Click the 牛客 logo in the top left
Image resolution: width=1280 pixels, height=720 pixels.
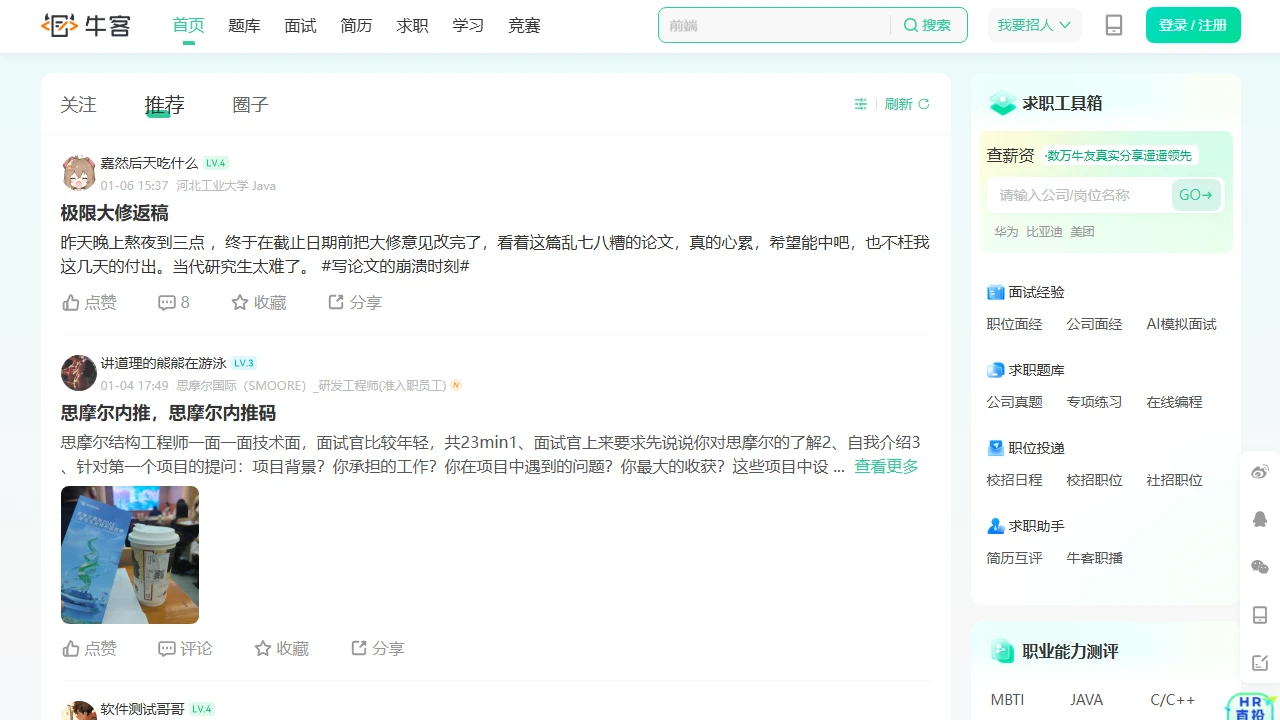pyautogui.click(x=85, y=26)
